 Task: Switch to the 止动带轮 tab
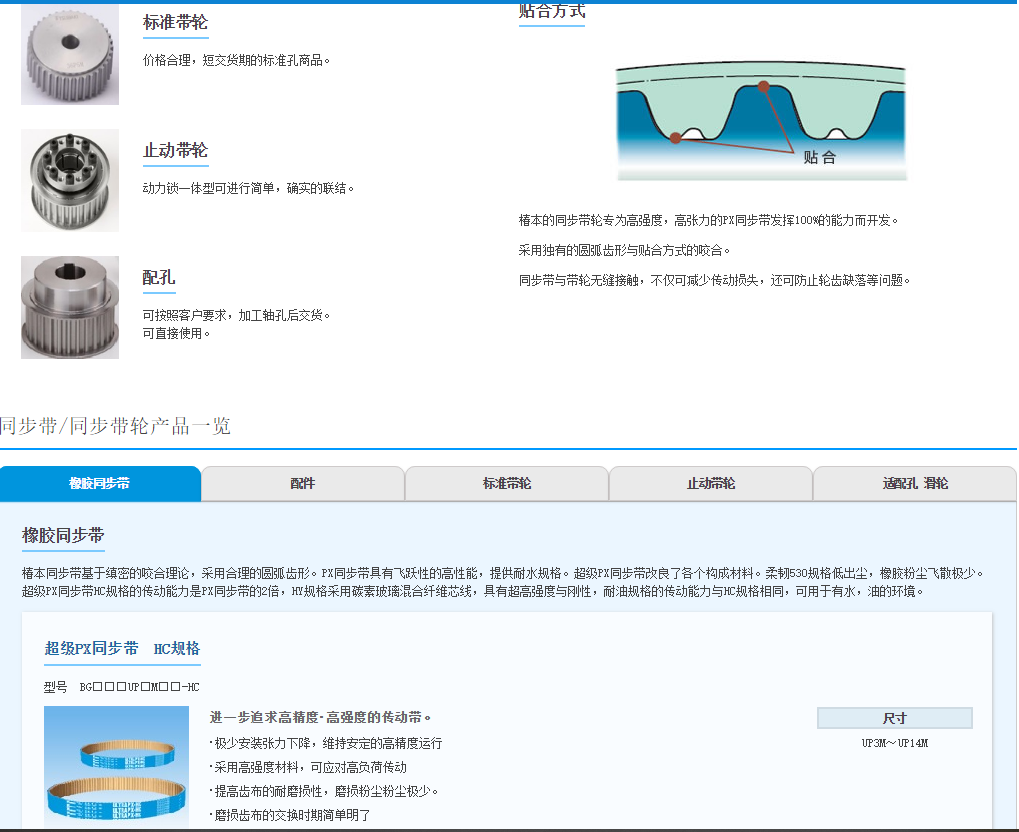pyautogui.click(x=710, y=483)
